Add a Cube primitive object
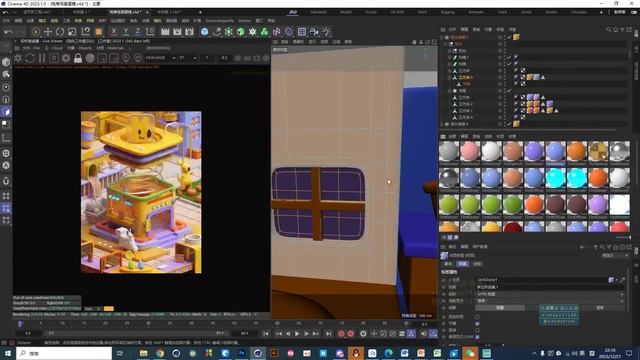This screenshot has width=640, height=360. (x=204, y=31)
